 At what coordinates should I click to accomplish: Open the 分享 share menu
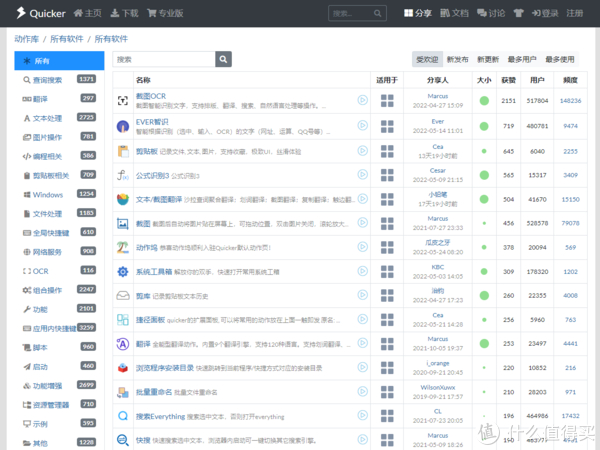pos(418,13)
